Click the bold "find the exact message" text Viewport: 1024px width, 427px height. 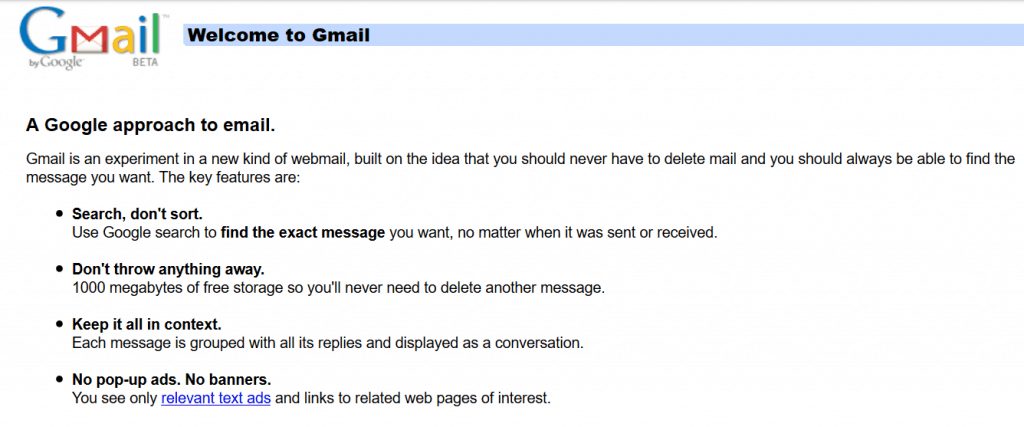click(x=303, y=233)
